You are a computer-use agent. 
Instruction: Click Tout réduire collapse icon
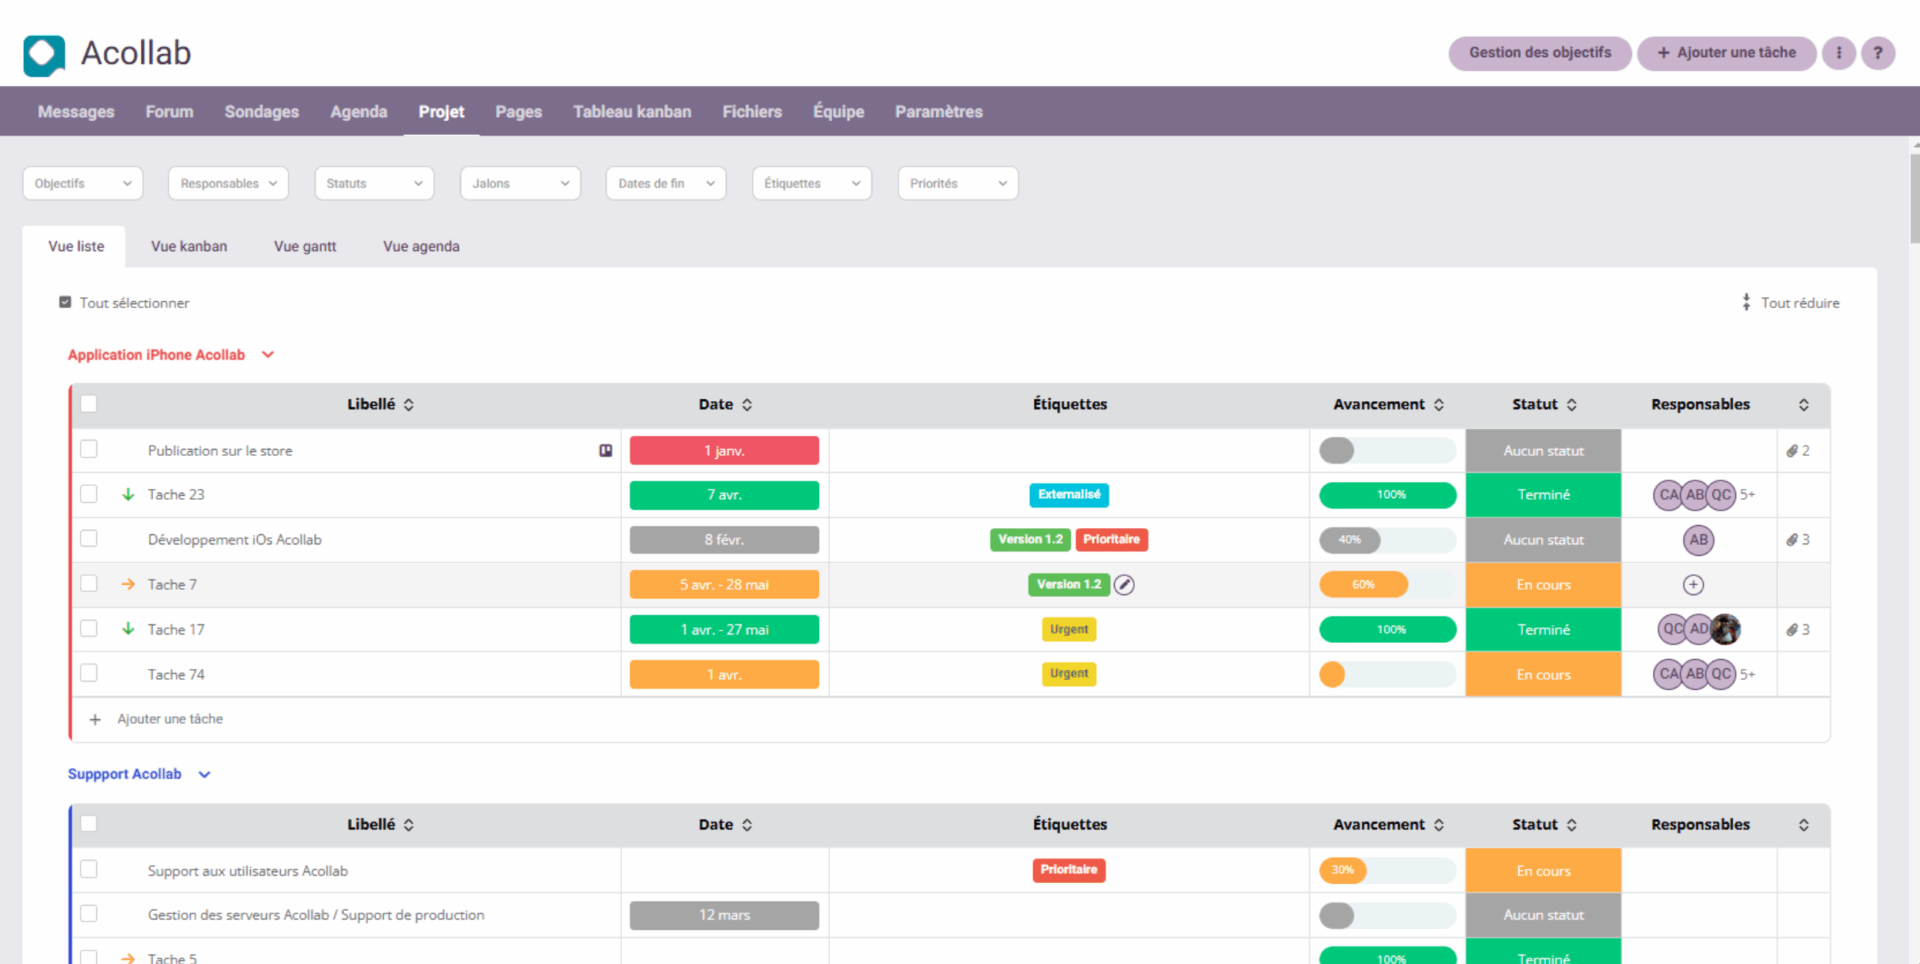(1747, 302)
